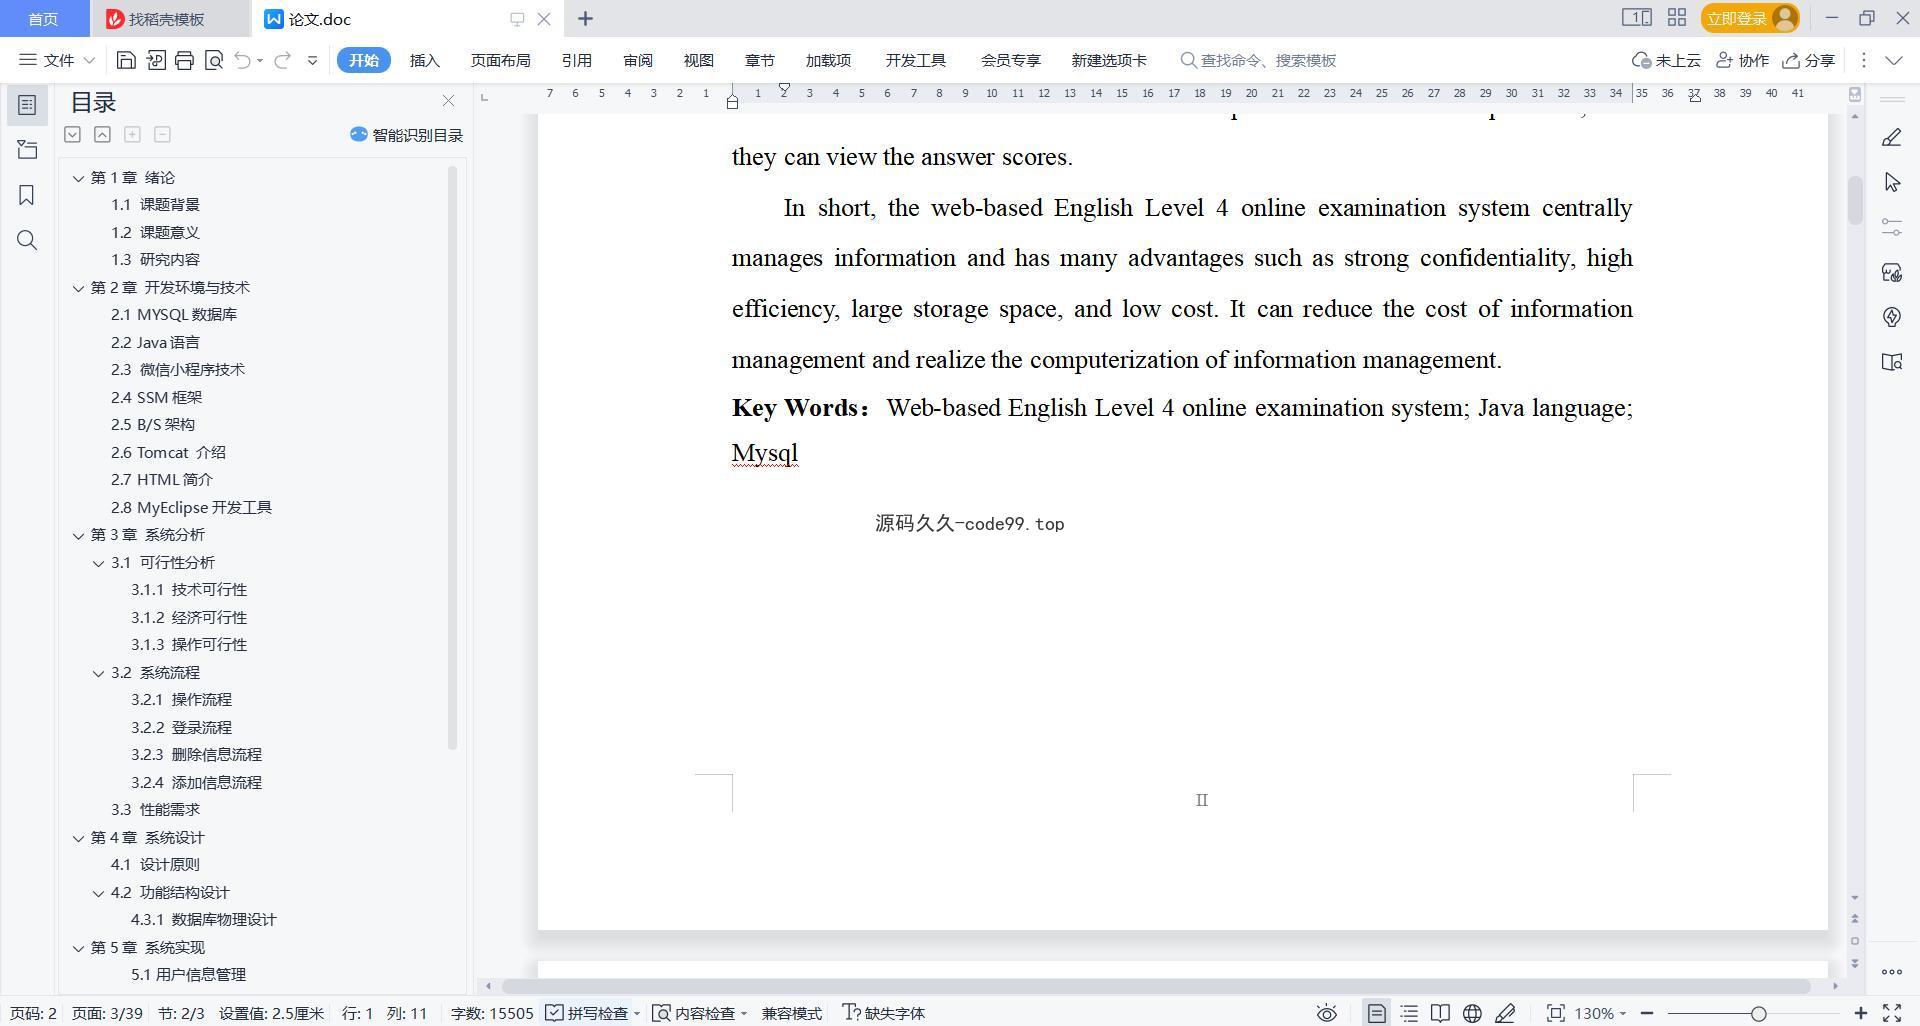Viewport: 1920px width, 1026px height.
Task: Click the selection arrow icon on right sidebar
Action: pos(1891,182)
